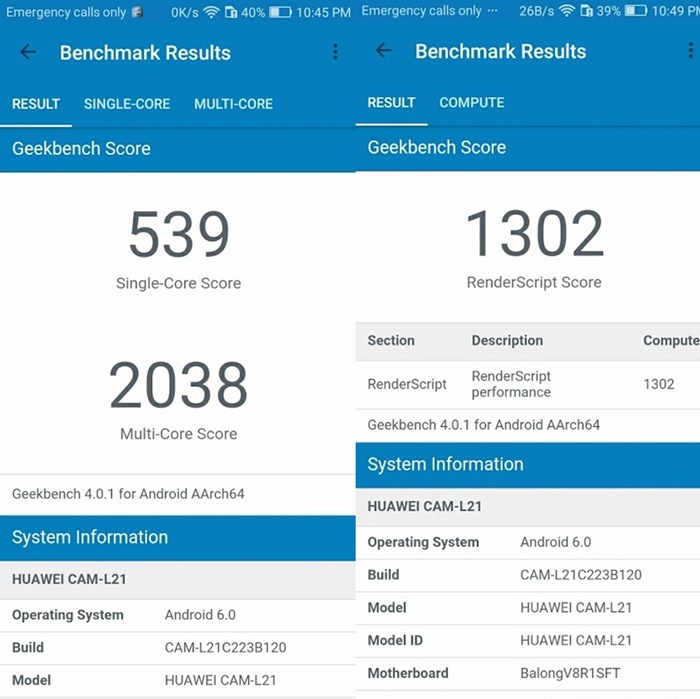
Task: Tap right Benchmark Results title
Action: [x=500, y=51]
